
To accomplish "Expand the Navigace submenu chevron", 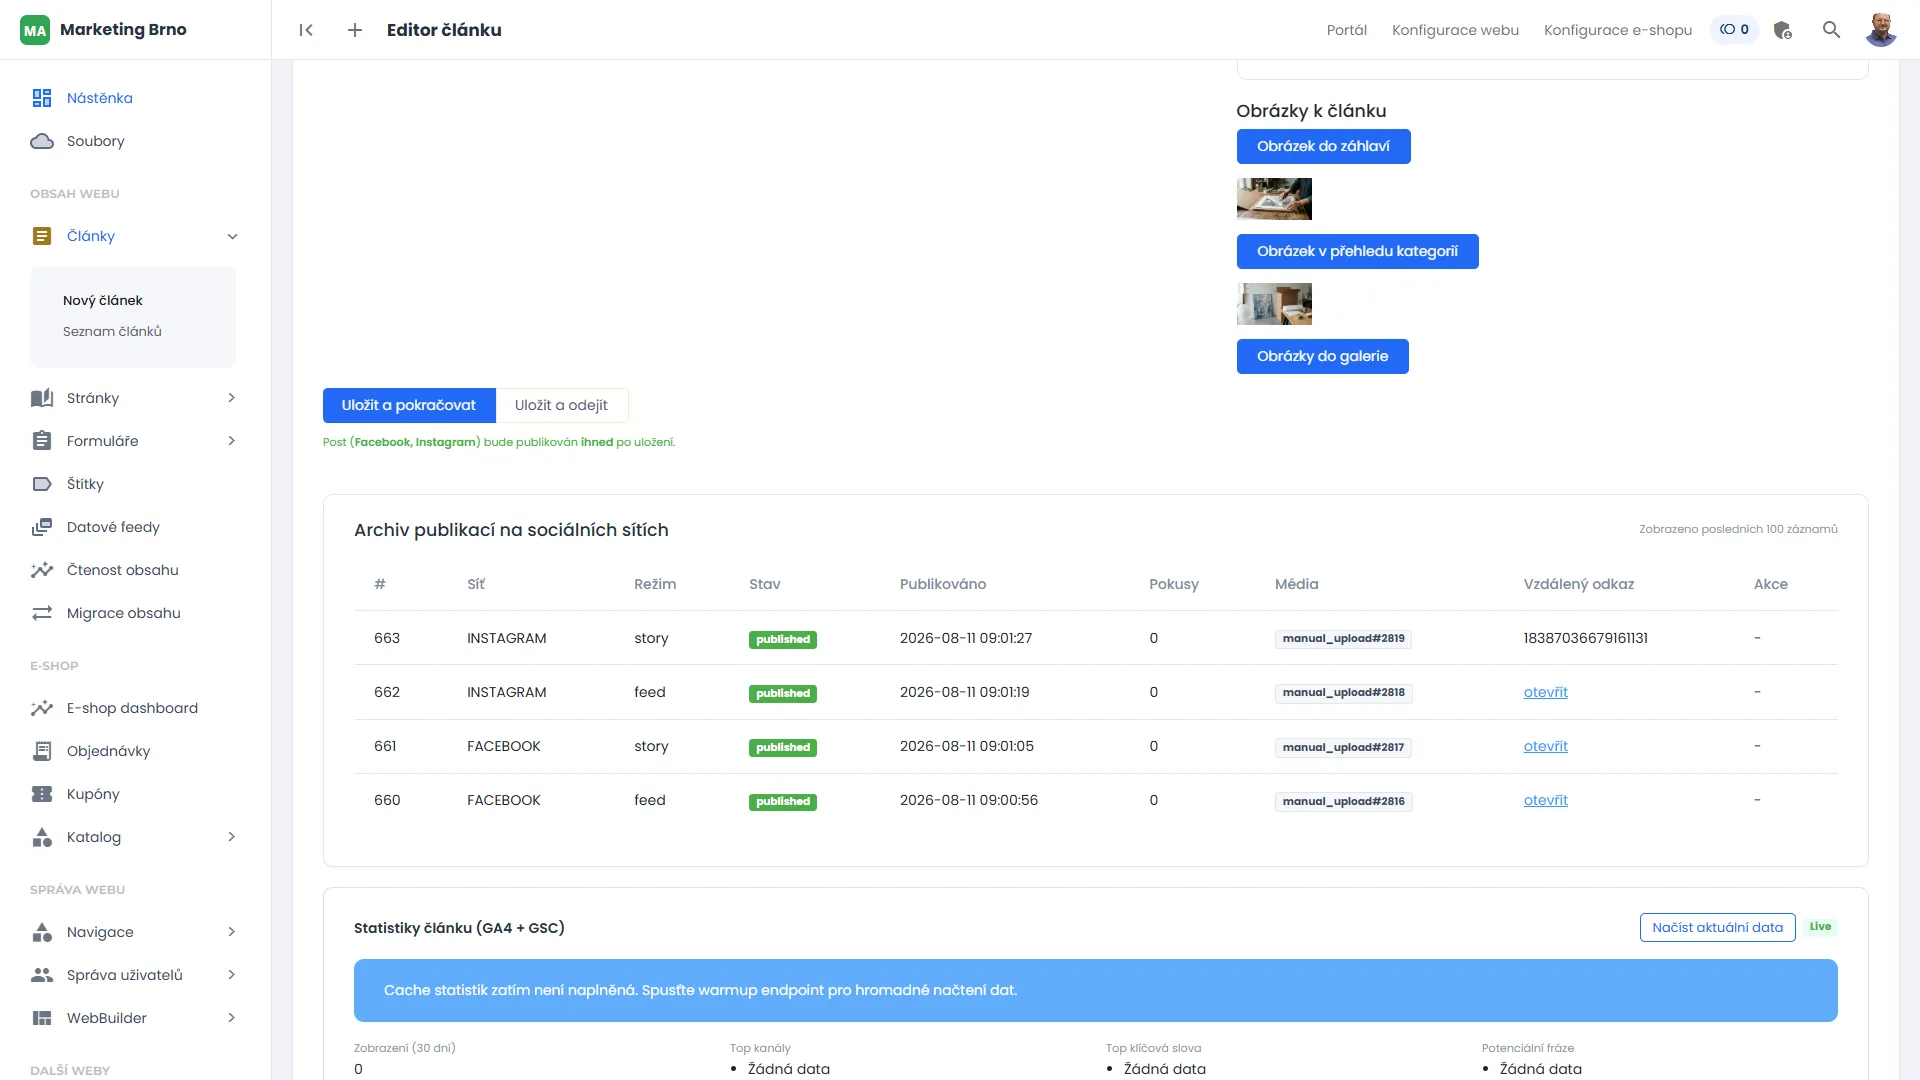I will coord(232,932).
